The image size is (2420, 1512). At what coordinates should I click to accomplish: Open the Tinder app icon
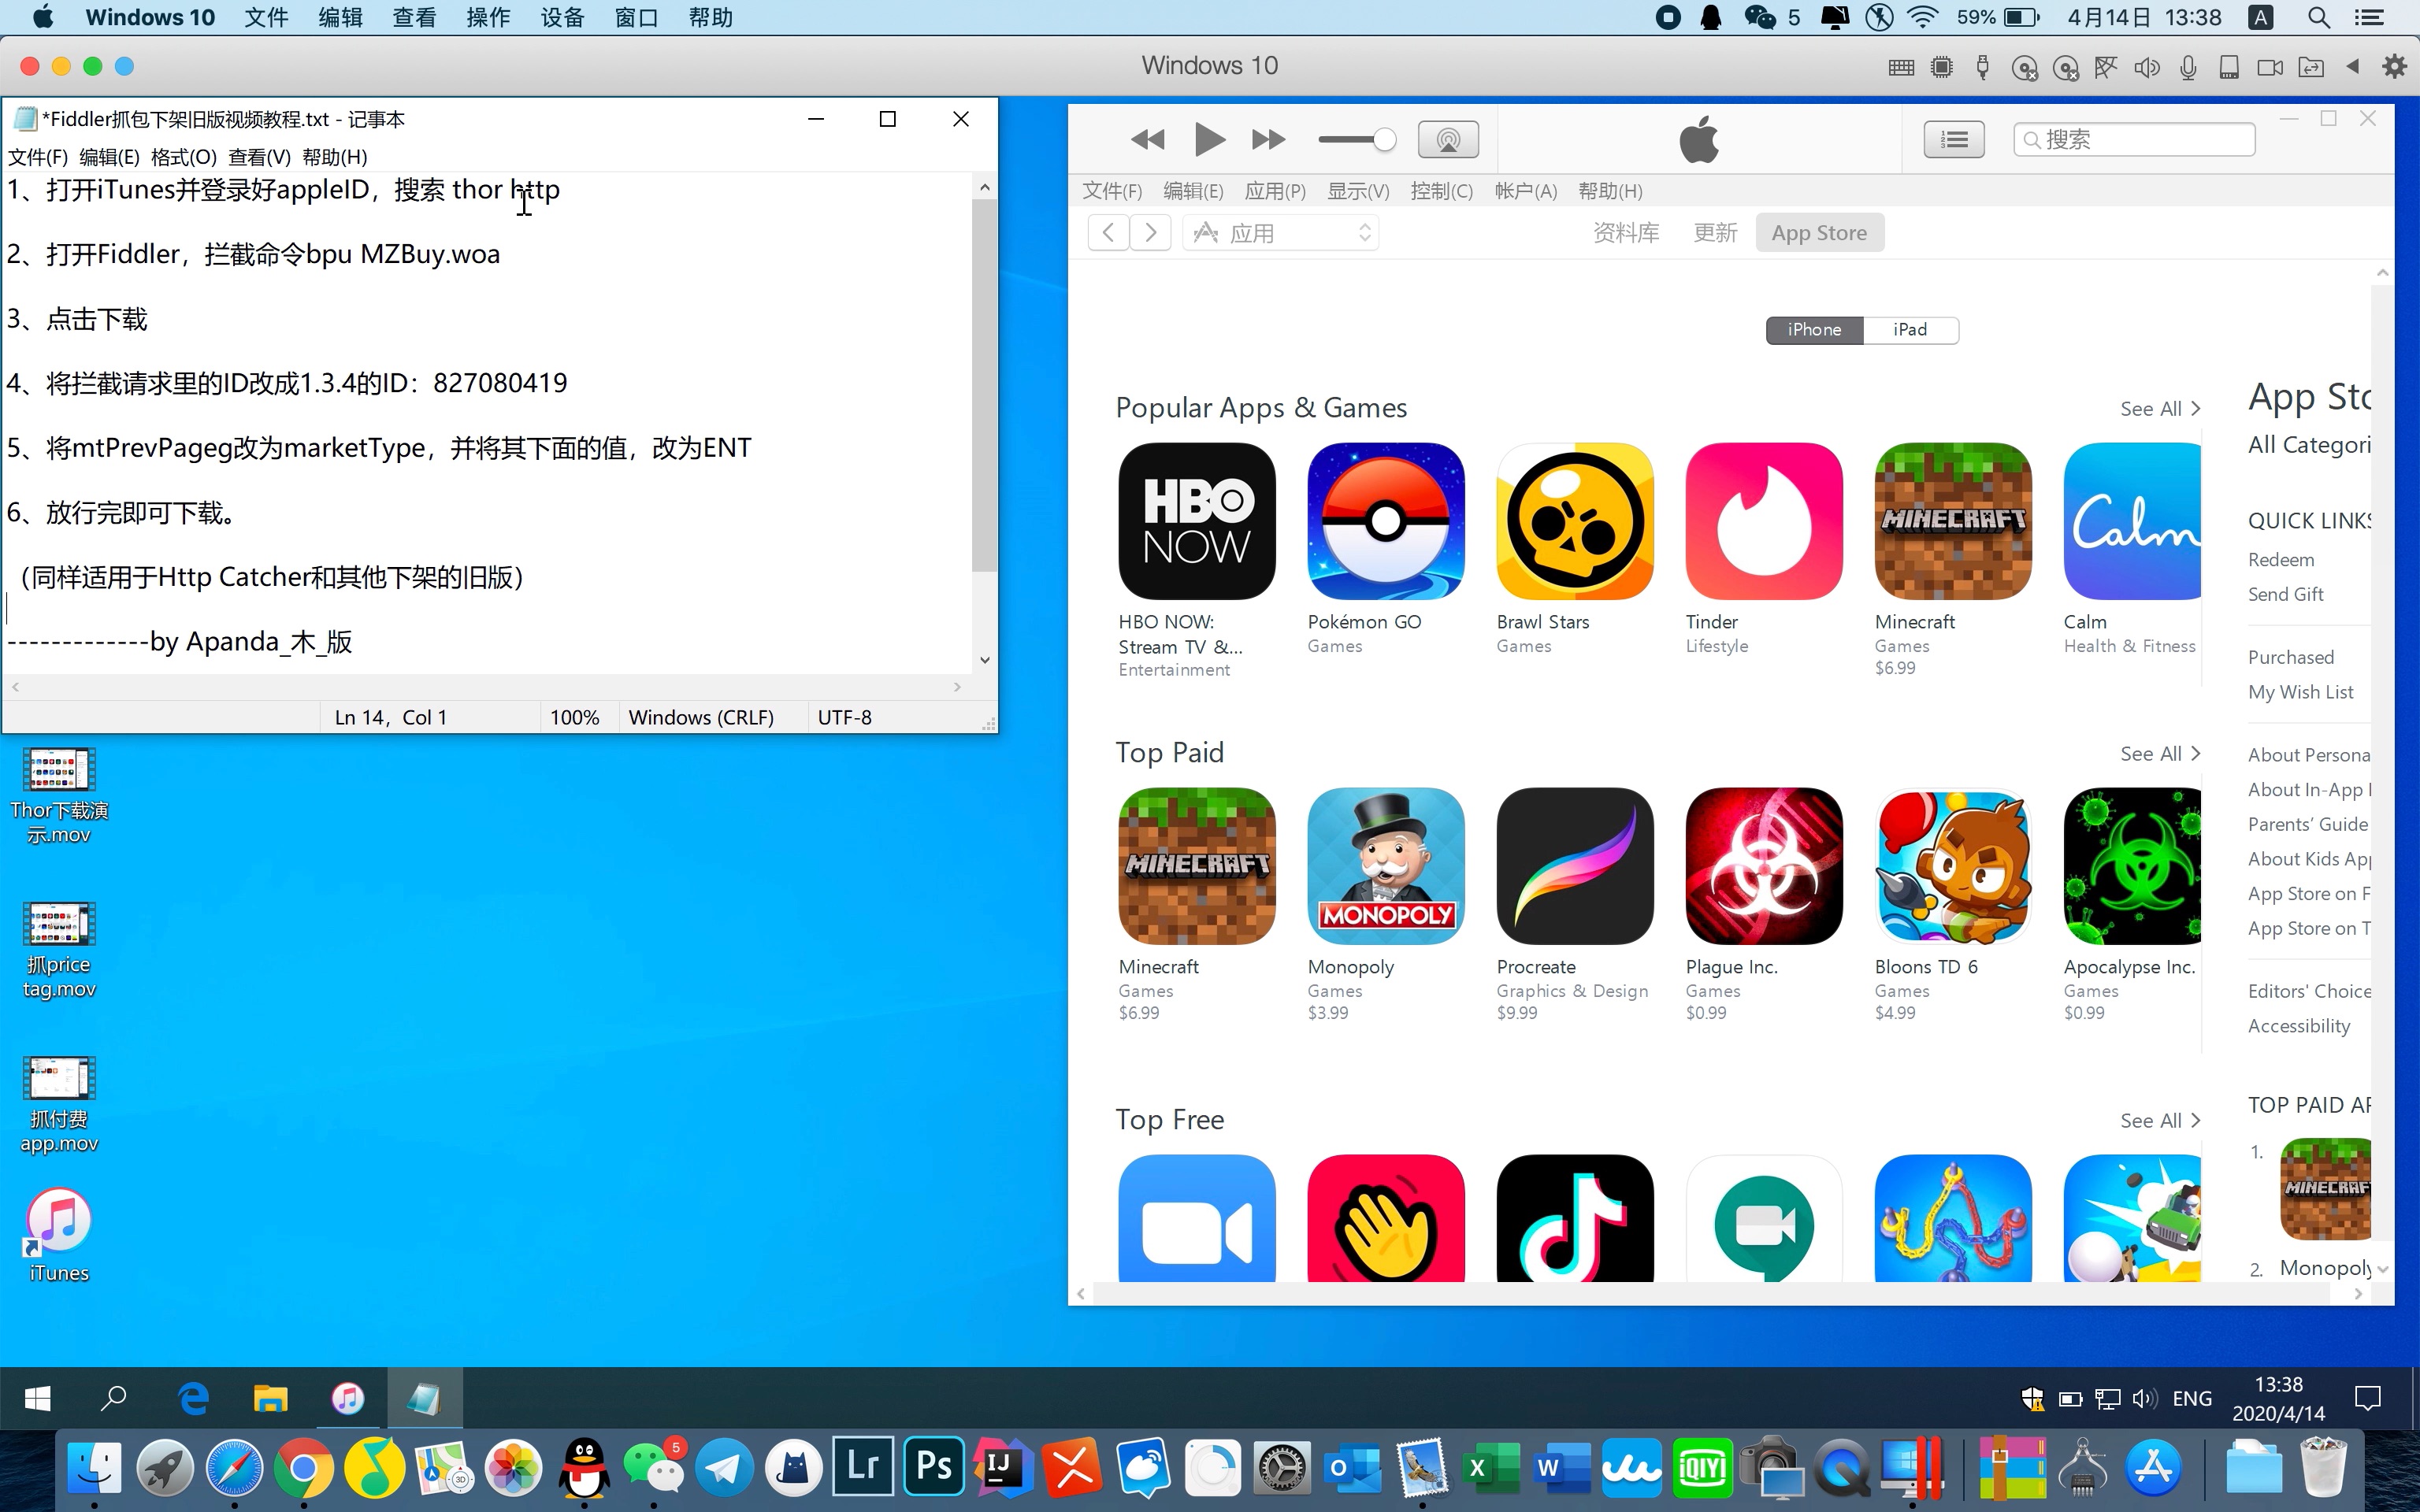click(1763, 521)
